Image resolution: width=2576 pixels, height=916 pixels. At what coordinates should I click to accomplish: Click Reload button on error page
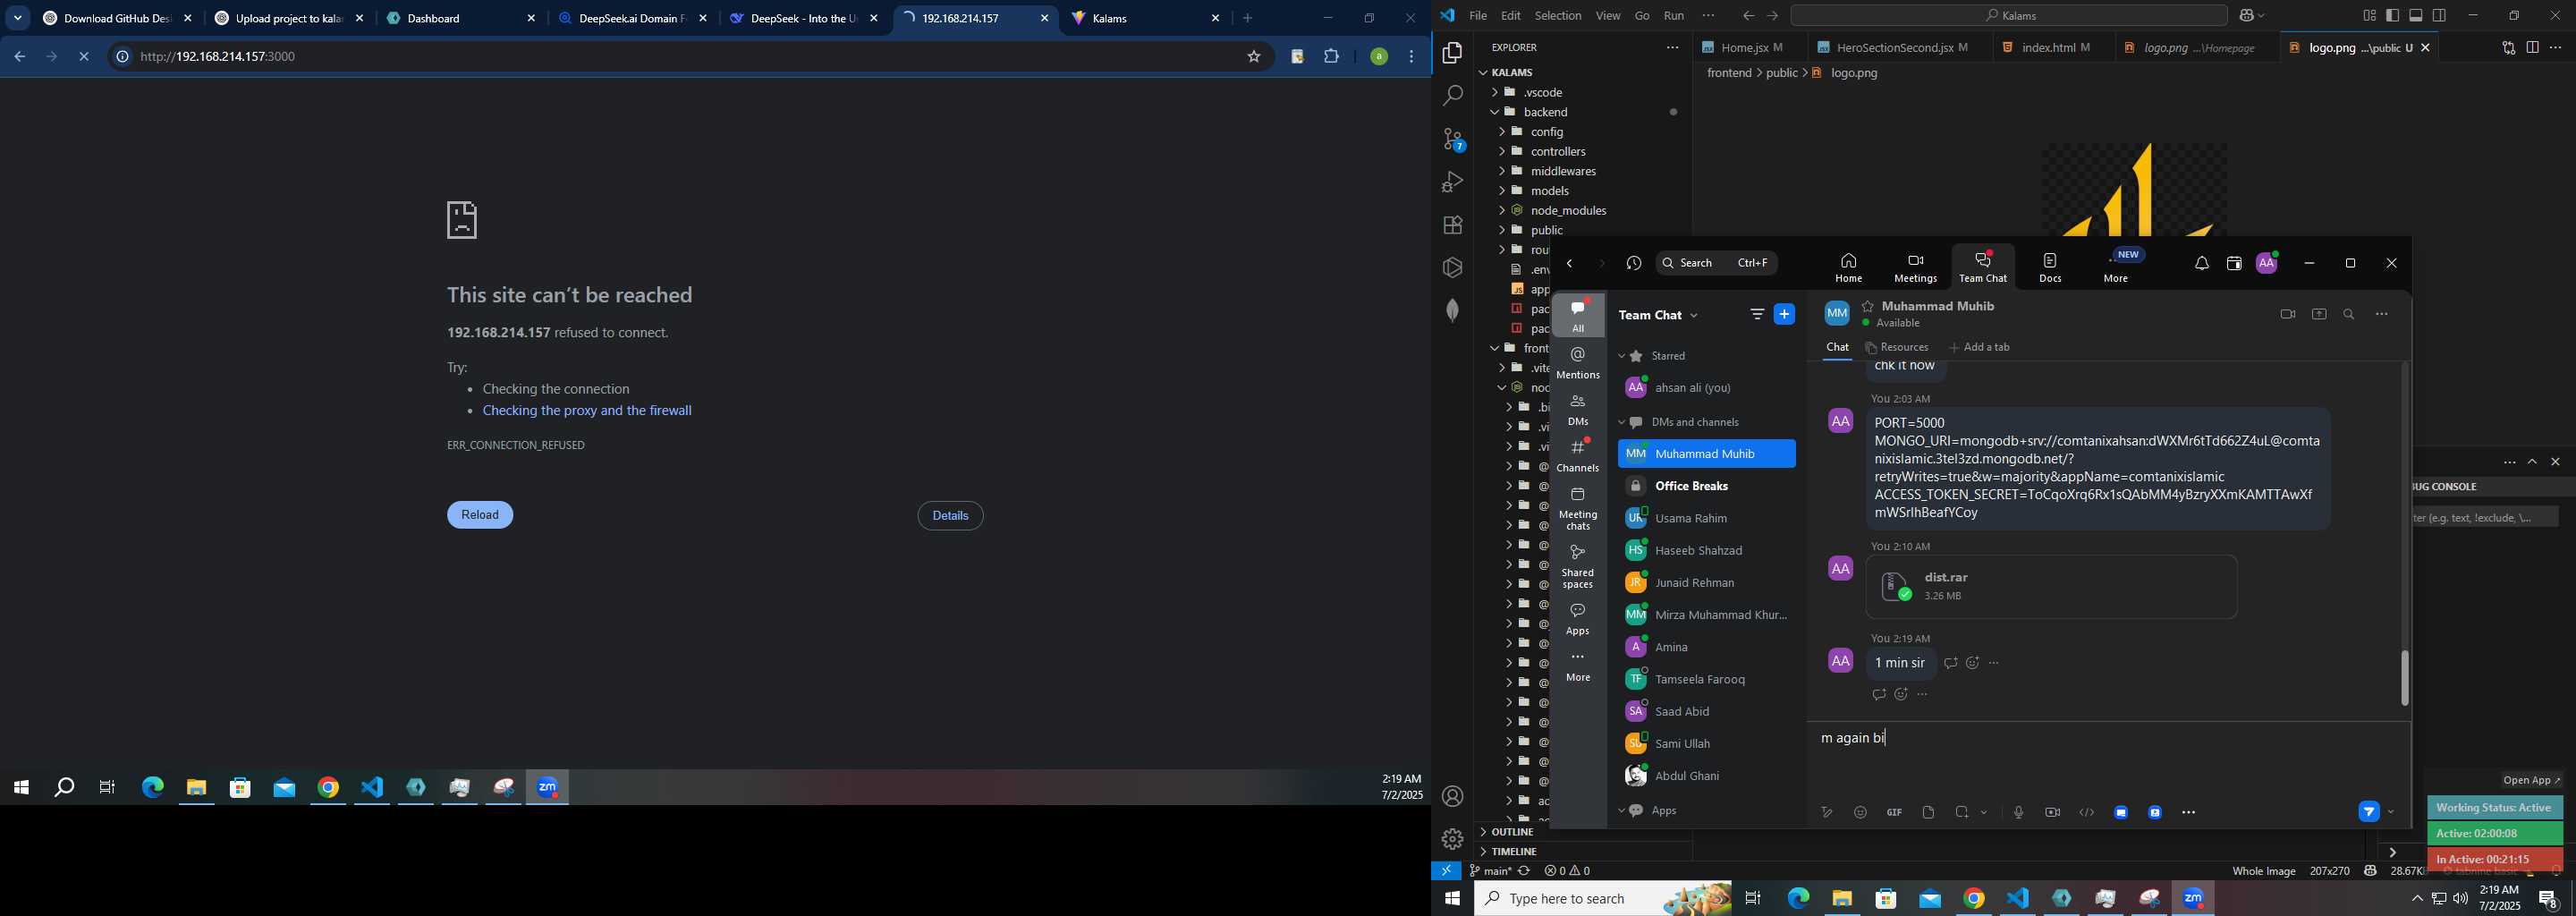click(x=480, y=515)
